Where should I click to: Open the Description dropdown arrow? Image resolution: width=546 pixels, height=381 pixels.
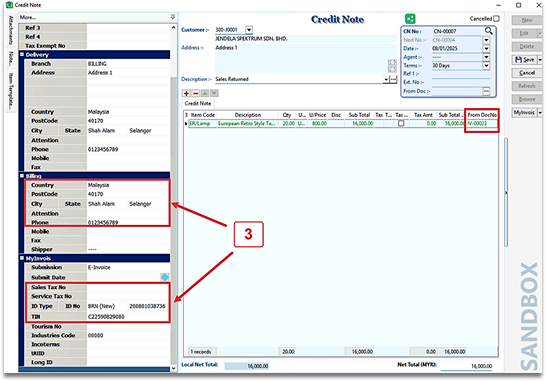coord(386,79)
